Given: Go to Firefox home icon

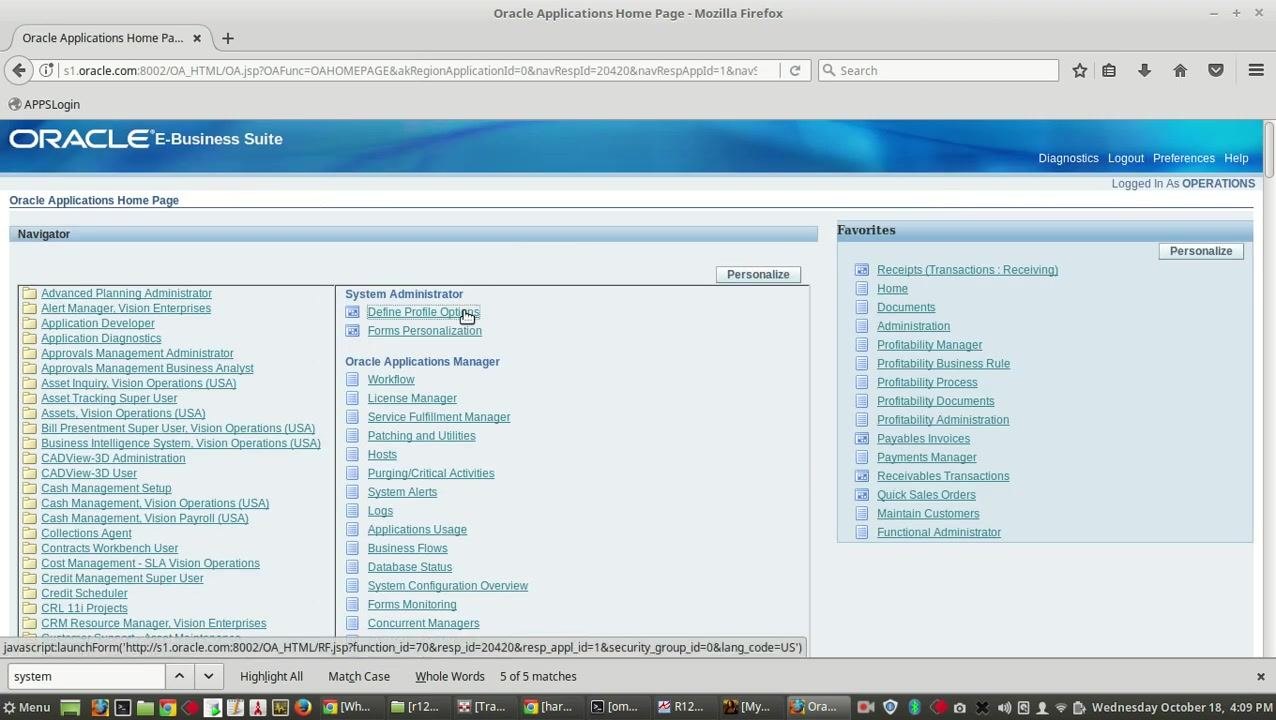Looking at the screenshot, I should tap(1180, 70).
